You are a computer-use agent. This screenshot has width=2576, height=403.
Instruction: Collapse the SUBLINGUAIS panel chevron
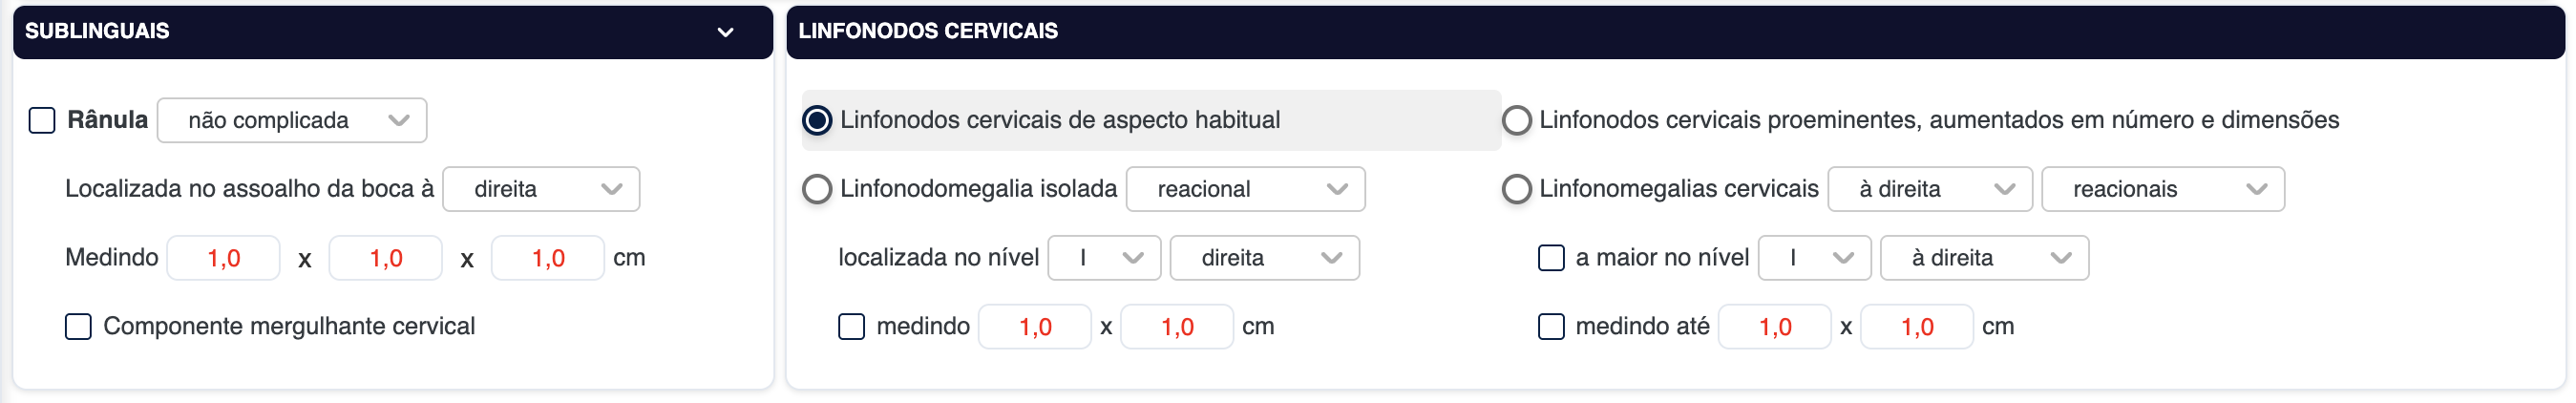pos(725,32)
